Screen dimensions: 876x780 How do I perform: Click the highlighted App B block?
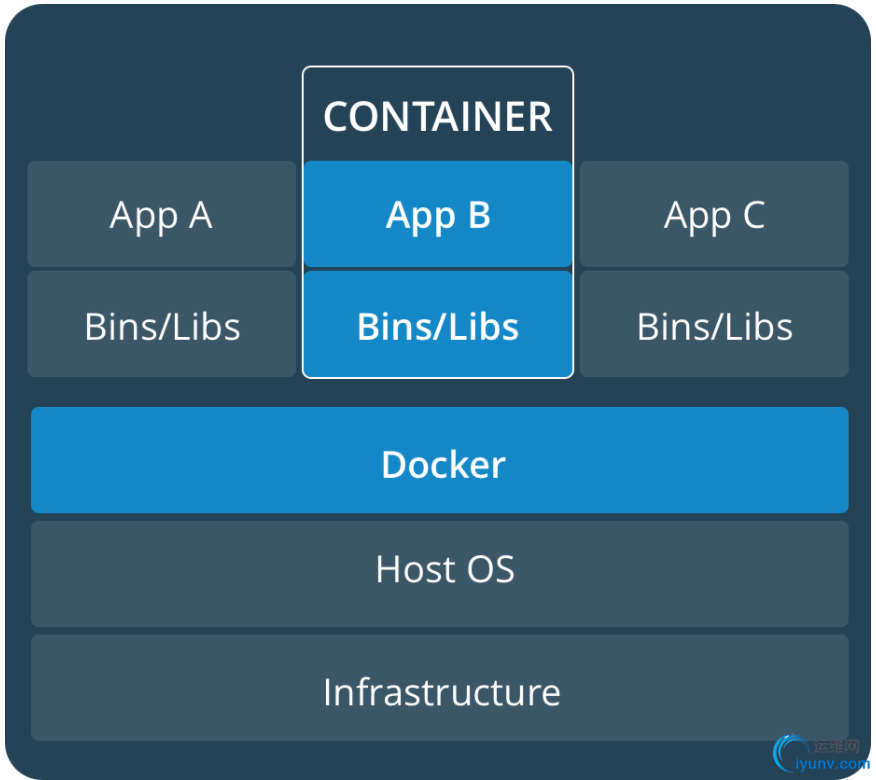(x=438, y=214)
